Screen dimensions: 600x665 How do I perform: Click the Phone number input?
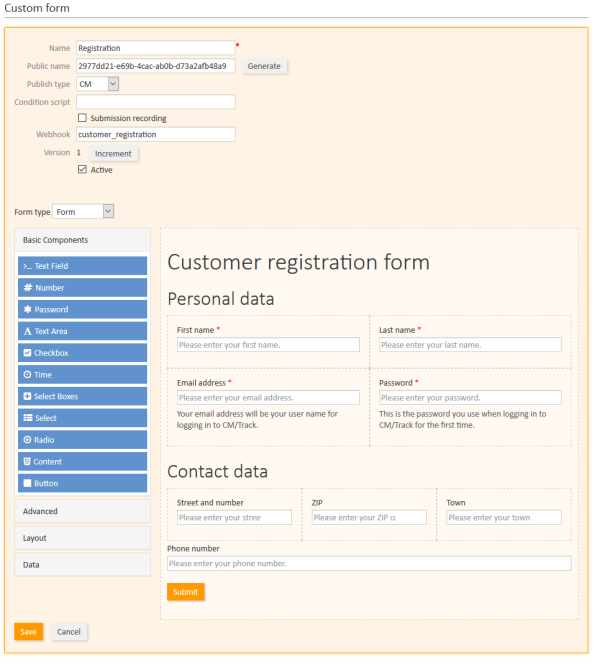pos(369,564)
